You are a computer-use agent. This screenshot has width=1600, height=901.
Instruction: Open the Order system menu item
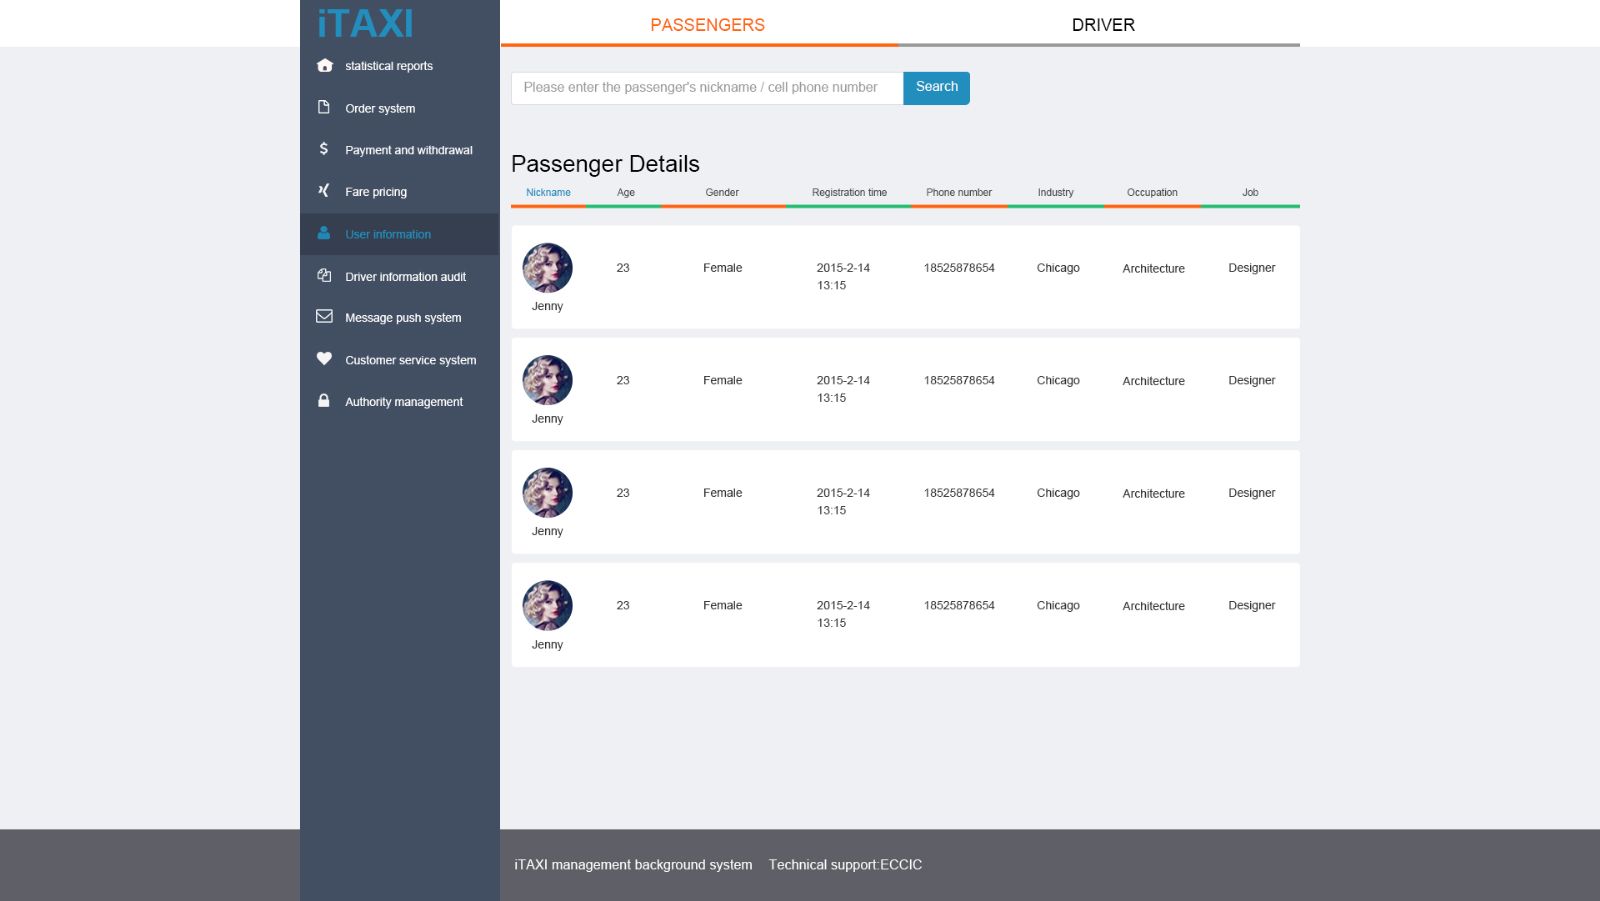tap(380, 109)
